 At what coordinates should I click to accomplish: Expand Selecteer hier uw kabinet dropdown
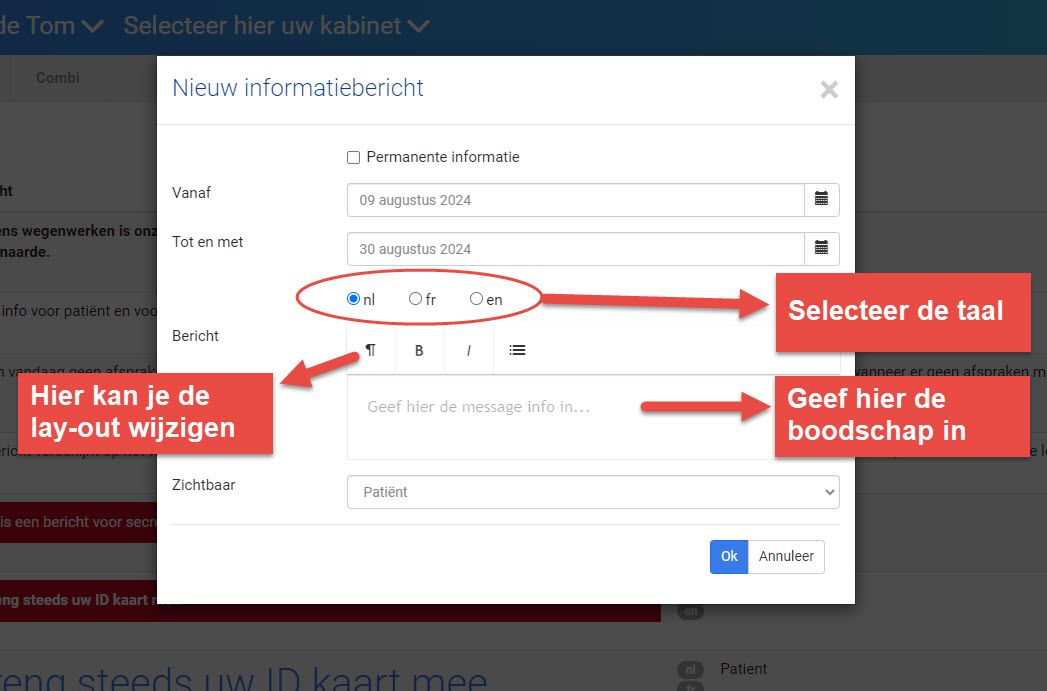(x=277, y=26)
